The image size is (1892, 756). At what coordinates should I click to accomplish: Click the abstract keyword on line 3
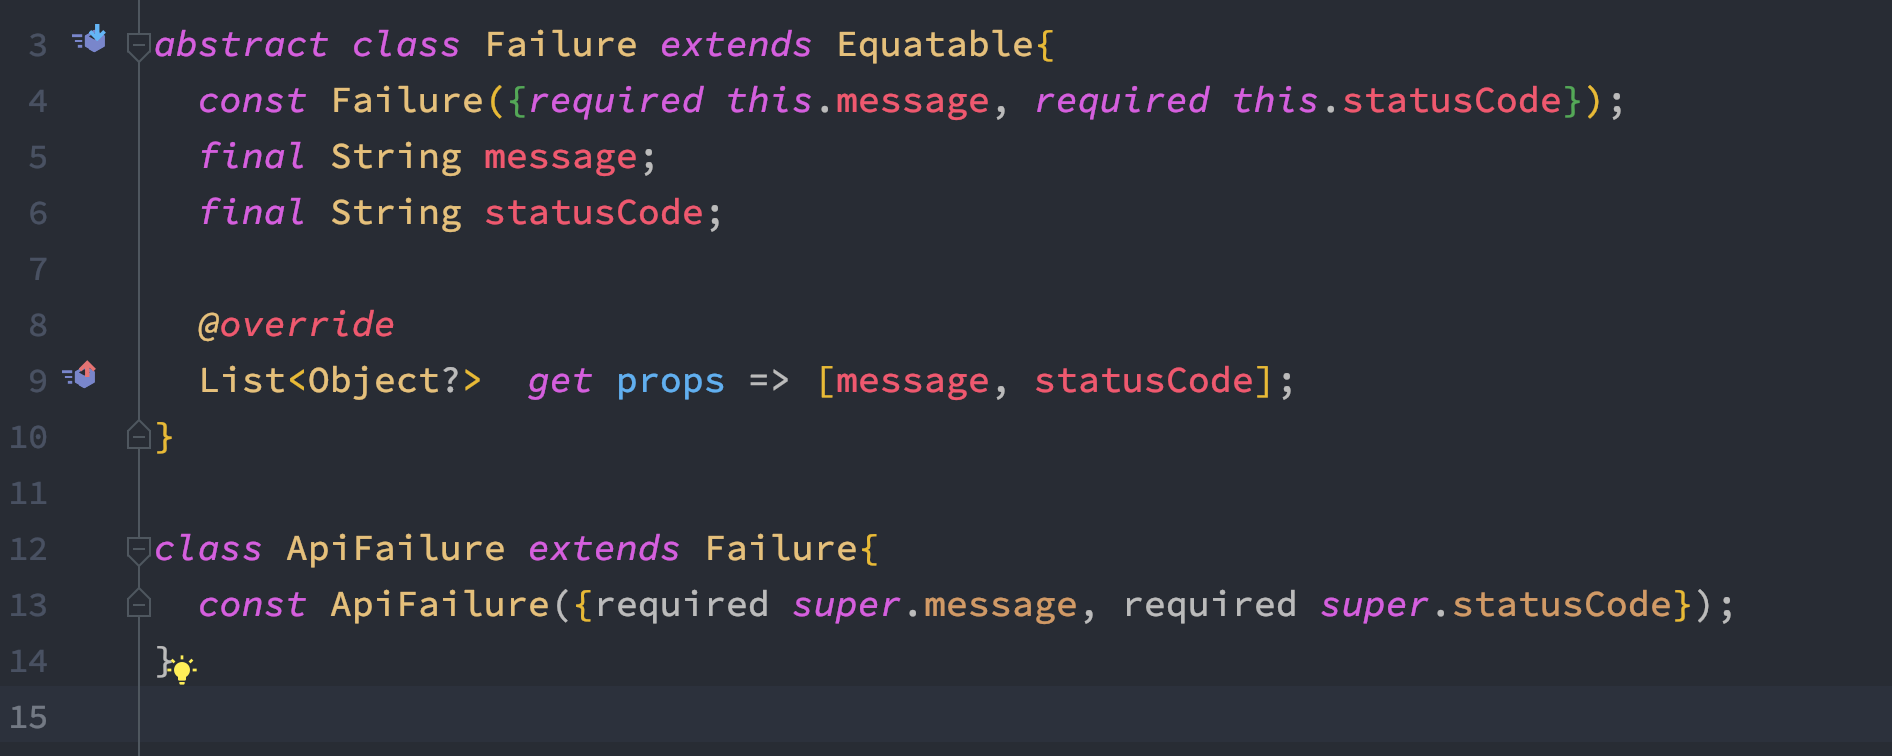pos(241,45)
